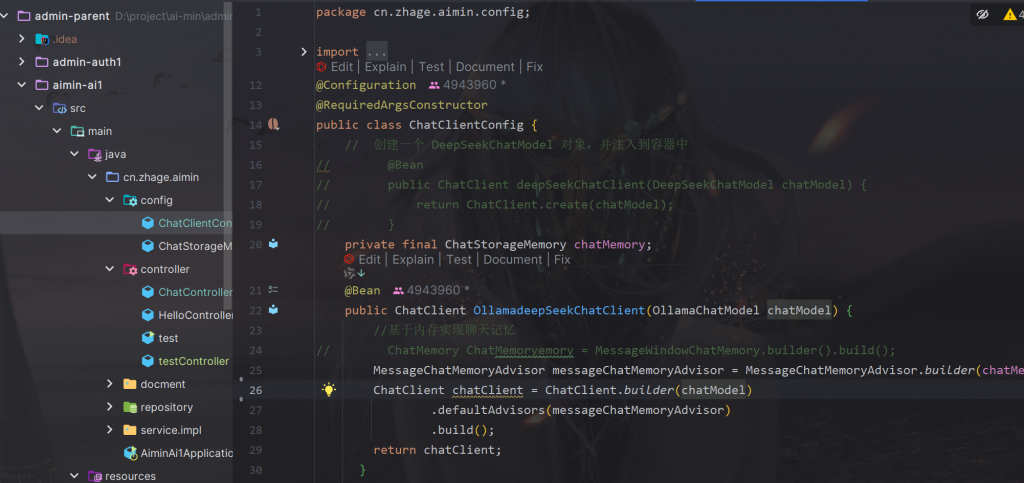Screen dimensions: 1024x483
Task: Expand the admin-auth1 module
Action: click(x=22, y=62)
